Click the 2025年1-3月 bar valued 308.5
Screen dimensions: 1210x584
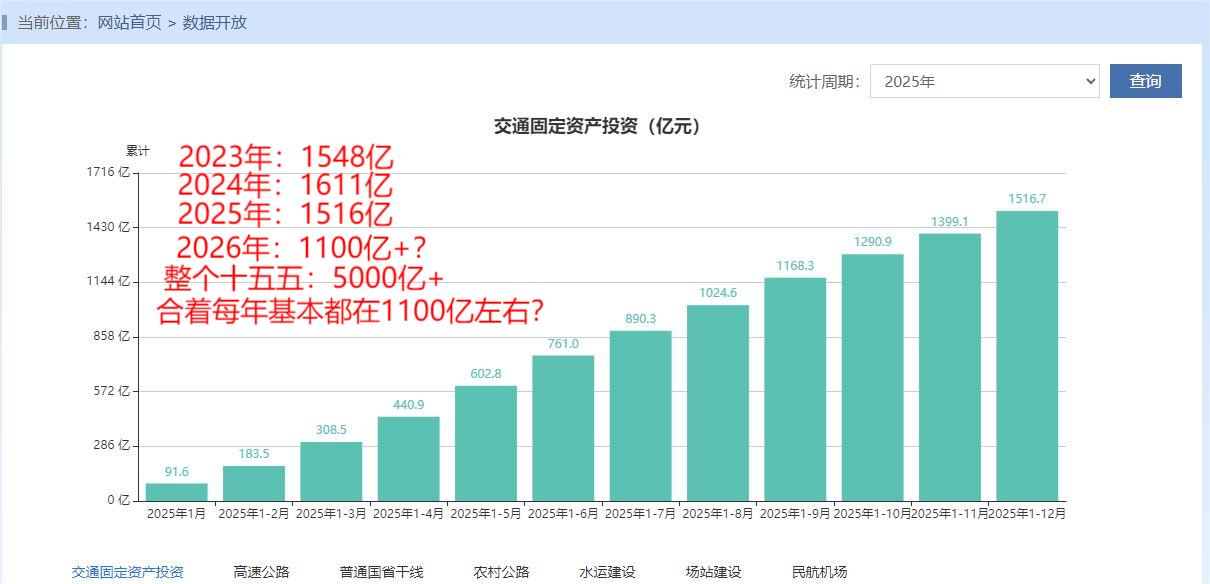(x=331, y=471)
